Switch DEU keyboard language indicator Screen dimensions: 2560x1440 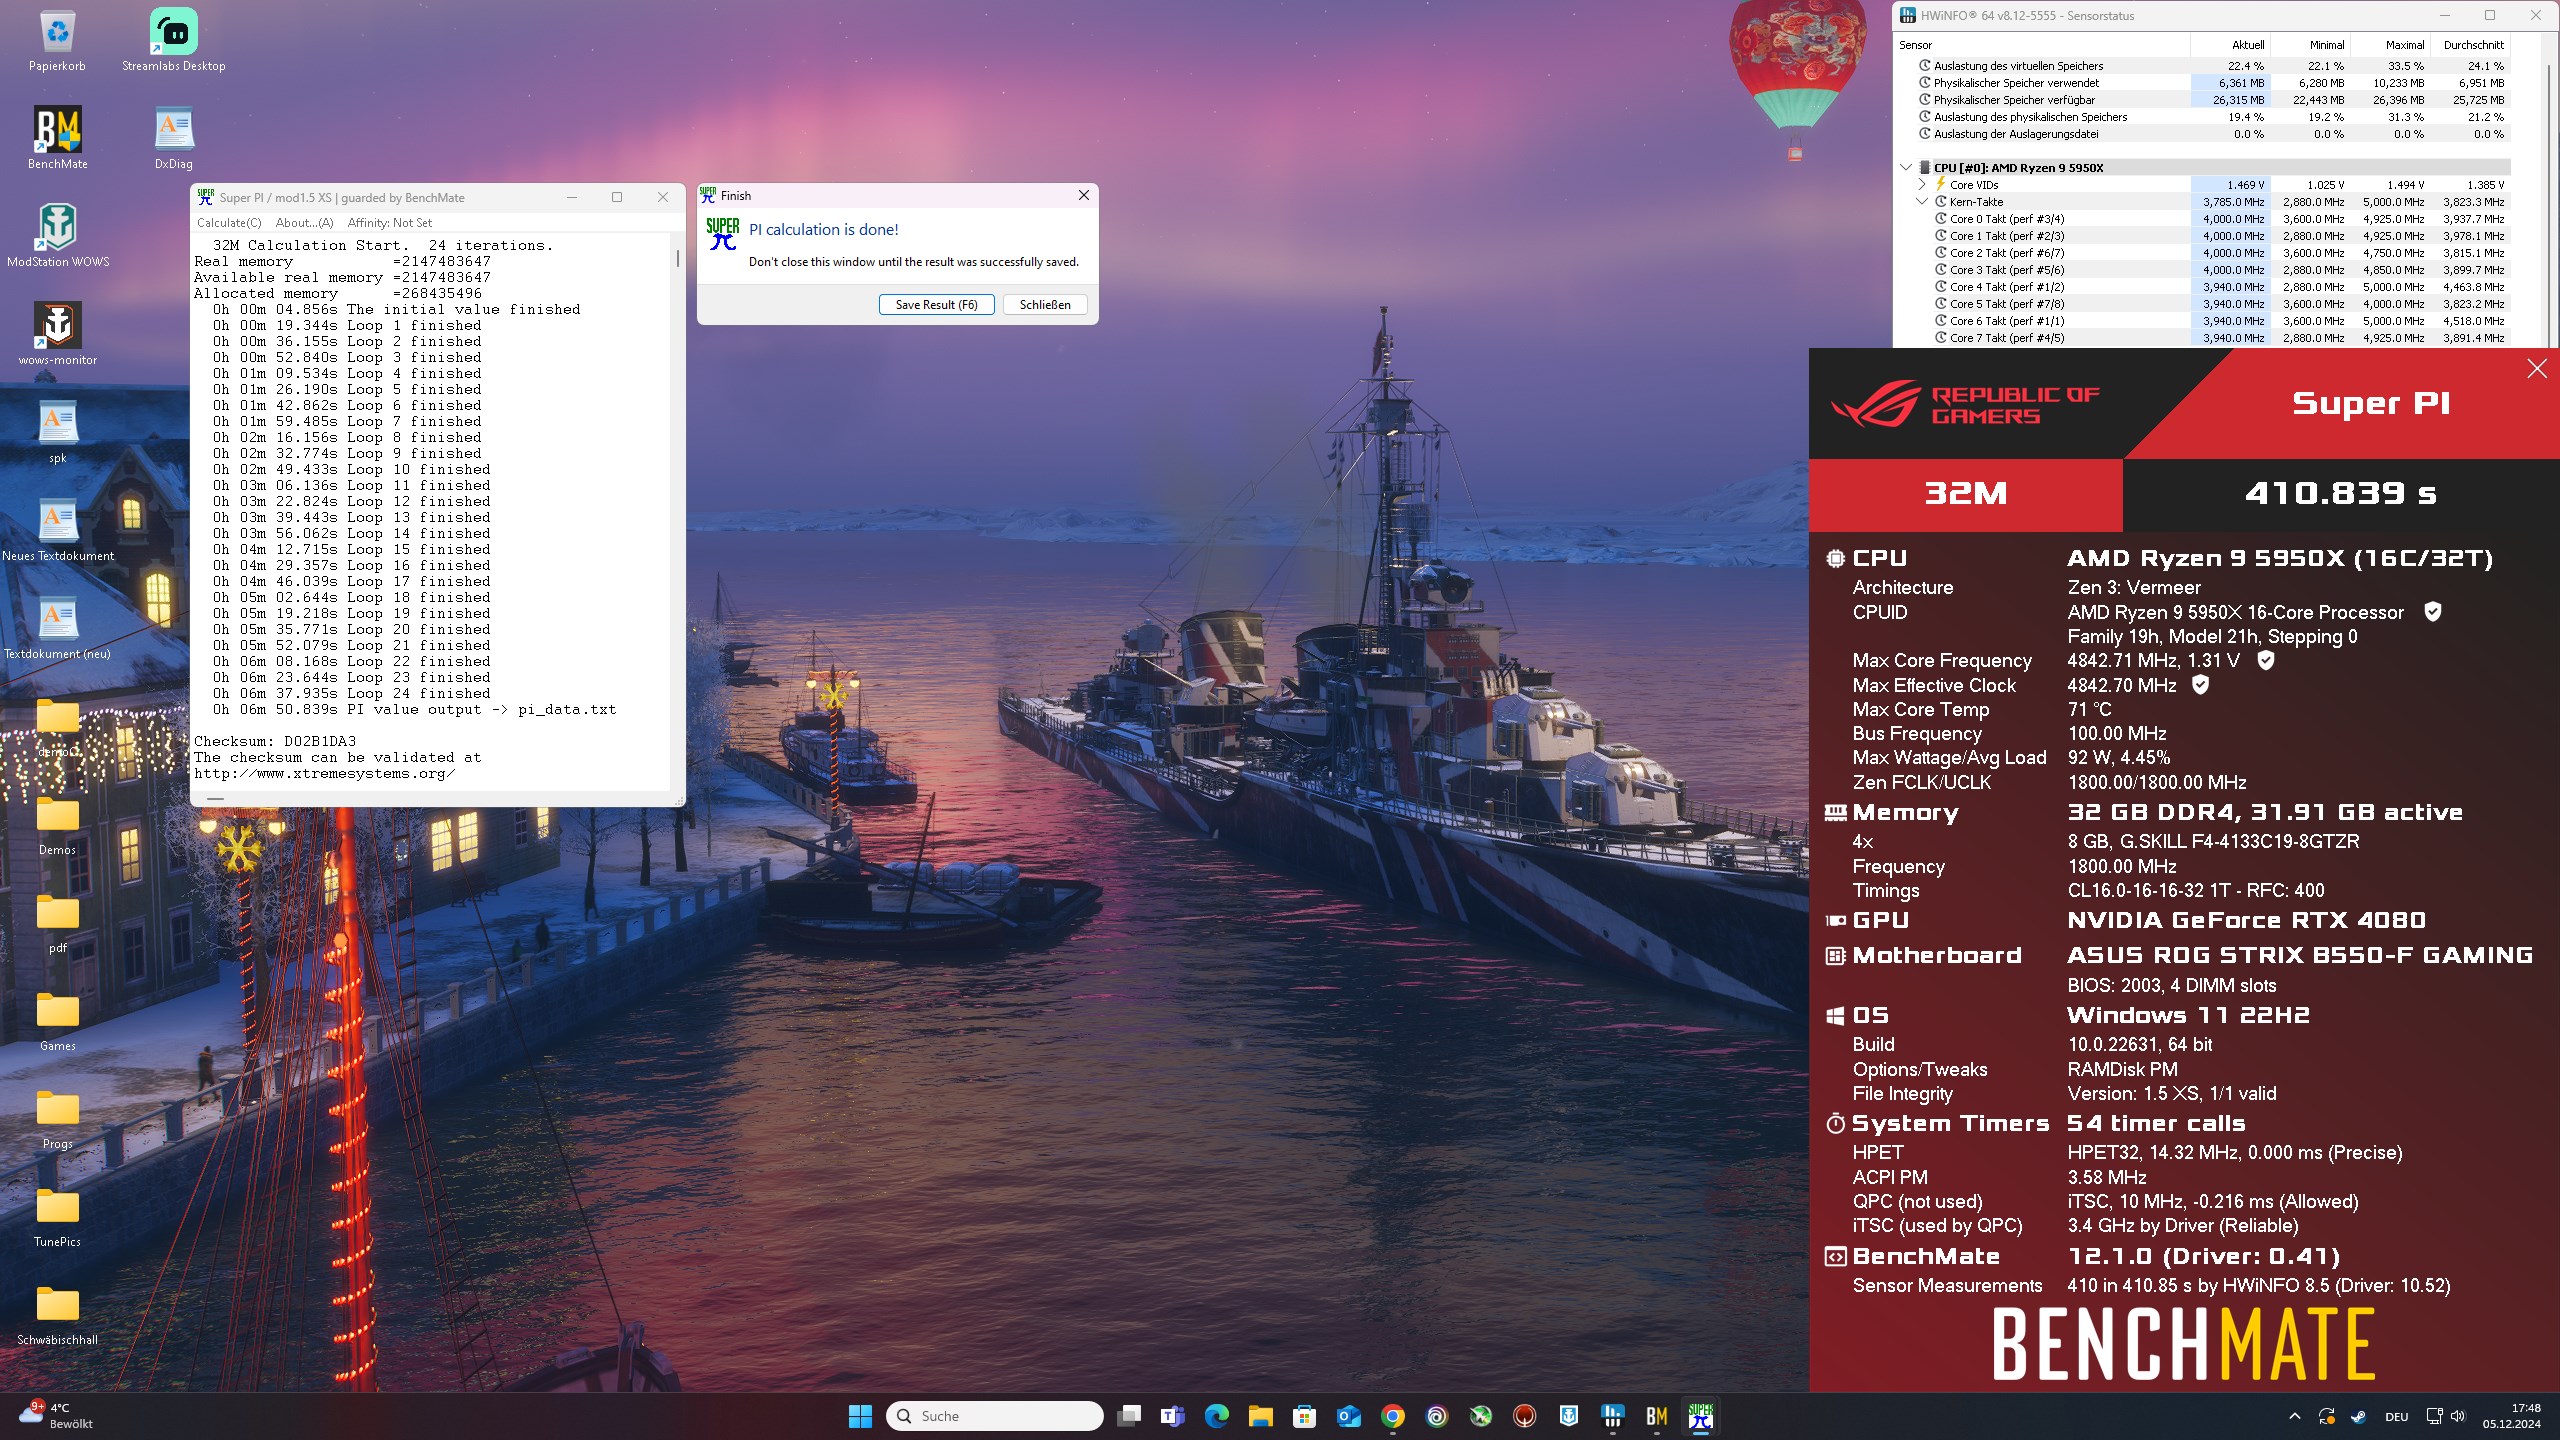[x=2397, y=1416]
